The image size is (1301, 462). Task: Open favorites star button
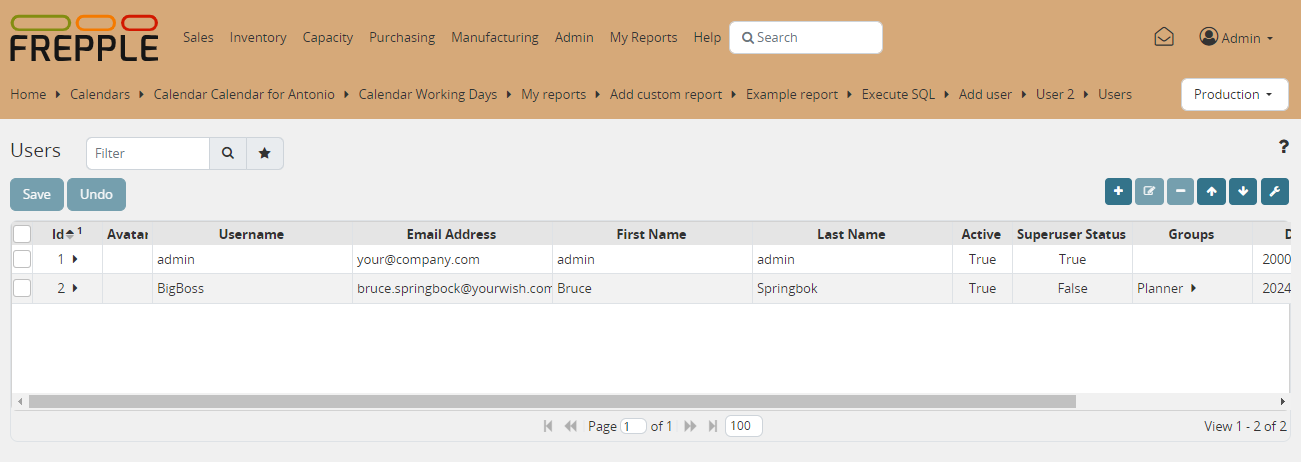coord(265,153)
